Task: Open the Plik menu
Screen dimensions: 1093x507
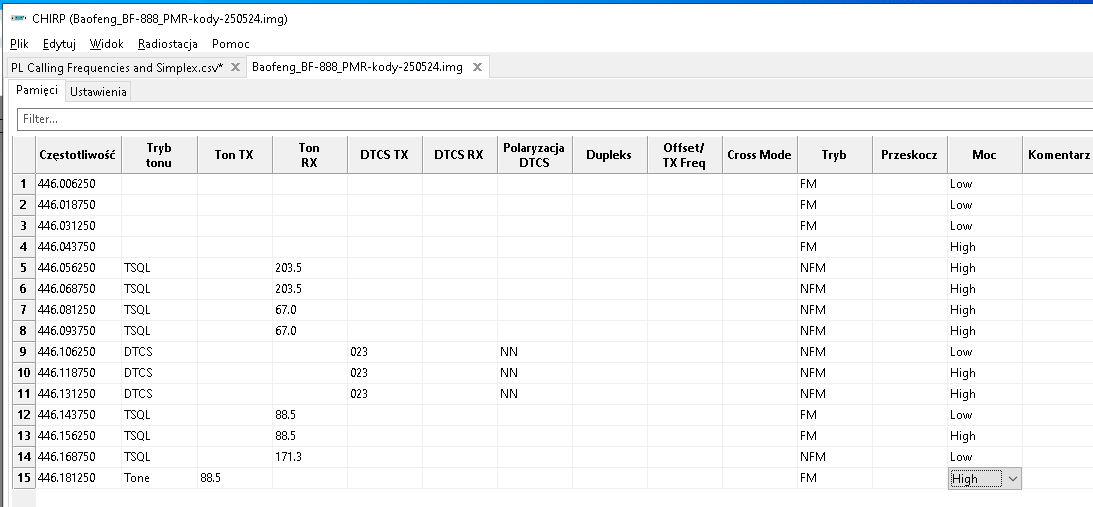Action: coord(21,44)
